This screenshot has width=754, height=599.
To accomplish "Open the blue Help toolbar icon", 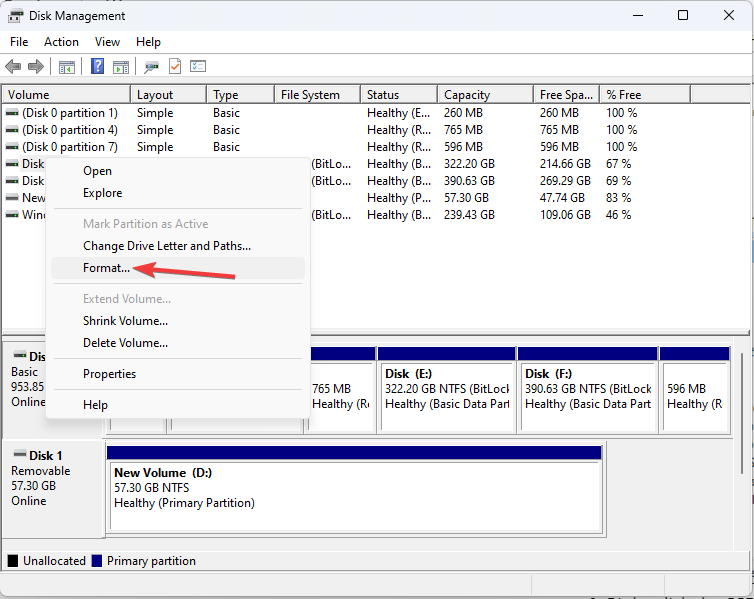I will tap(97, 66).
